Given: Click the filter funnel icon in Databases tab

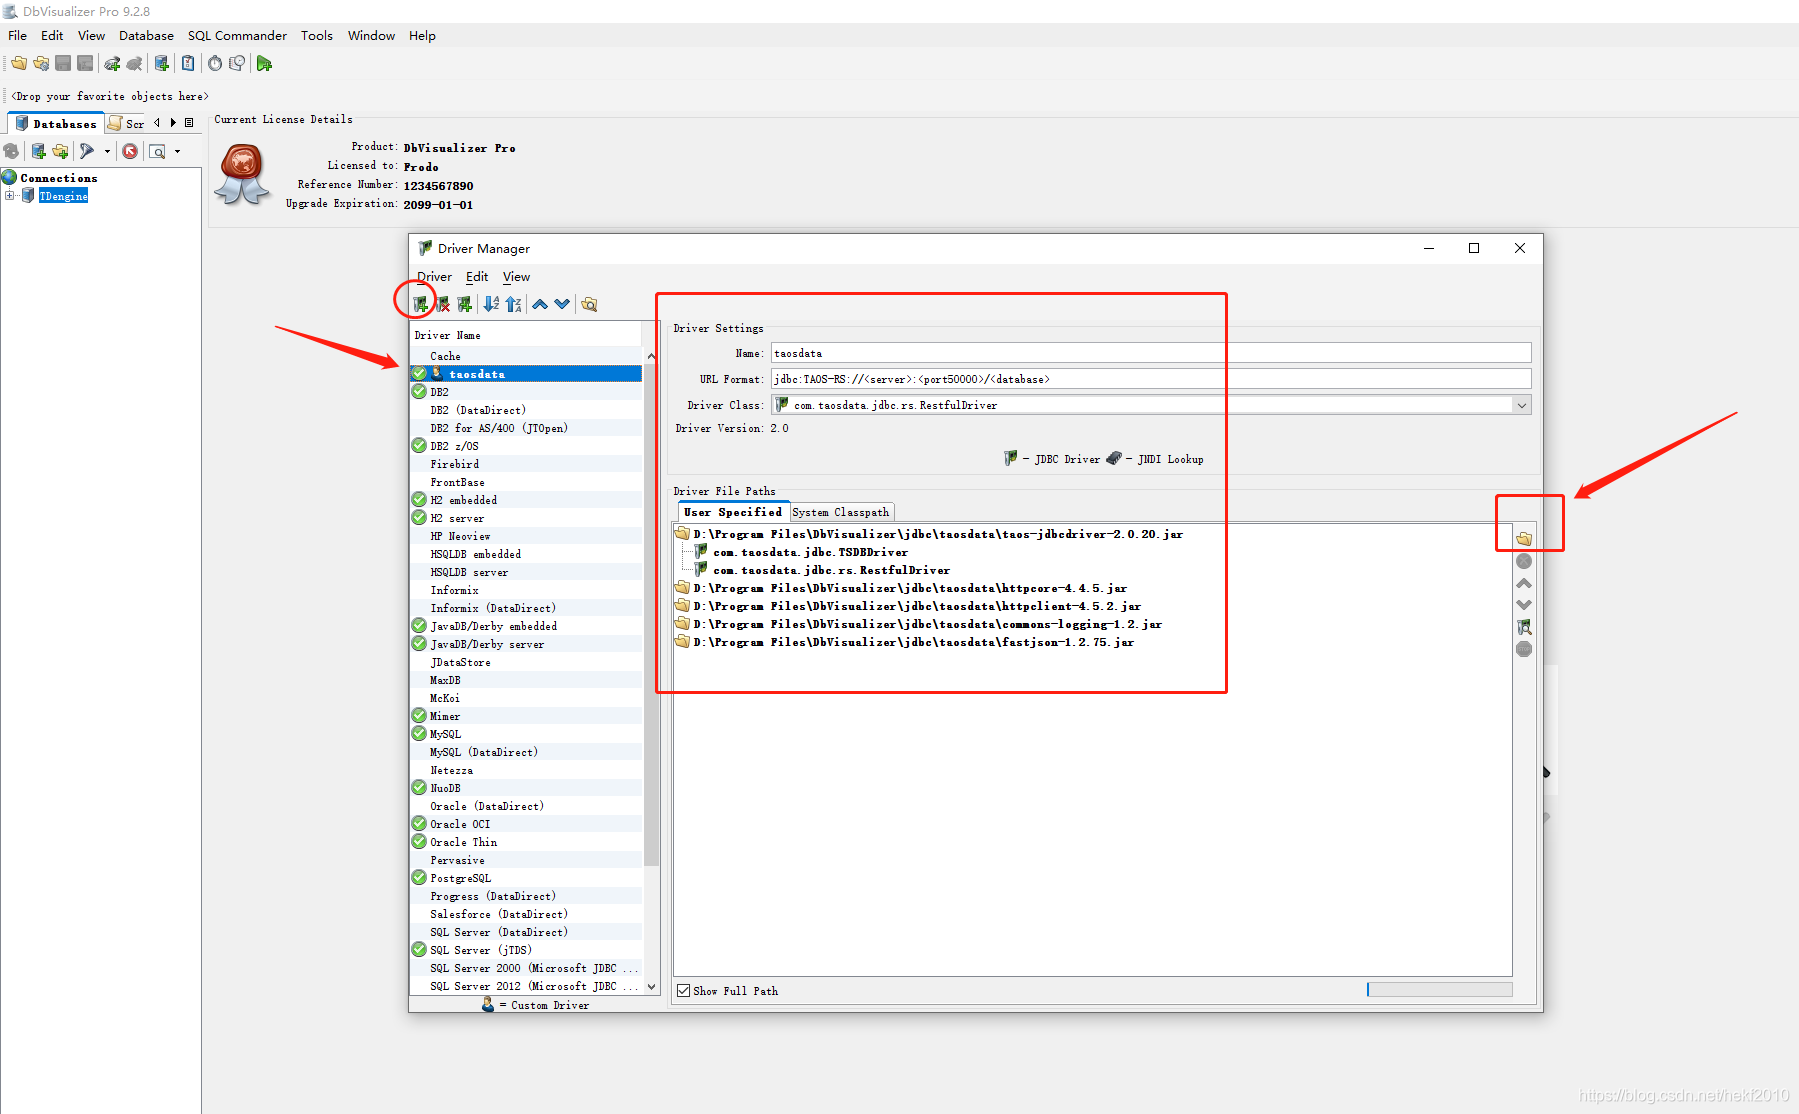Looking at the screenshot, I should [x=87, y=151].
